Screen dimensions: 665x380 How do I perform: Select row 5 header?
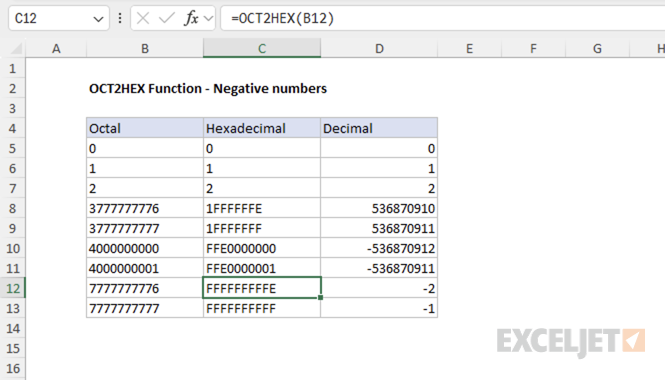pyautogui.click(x=13, y=148)
